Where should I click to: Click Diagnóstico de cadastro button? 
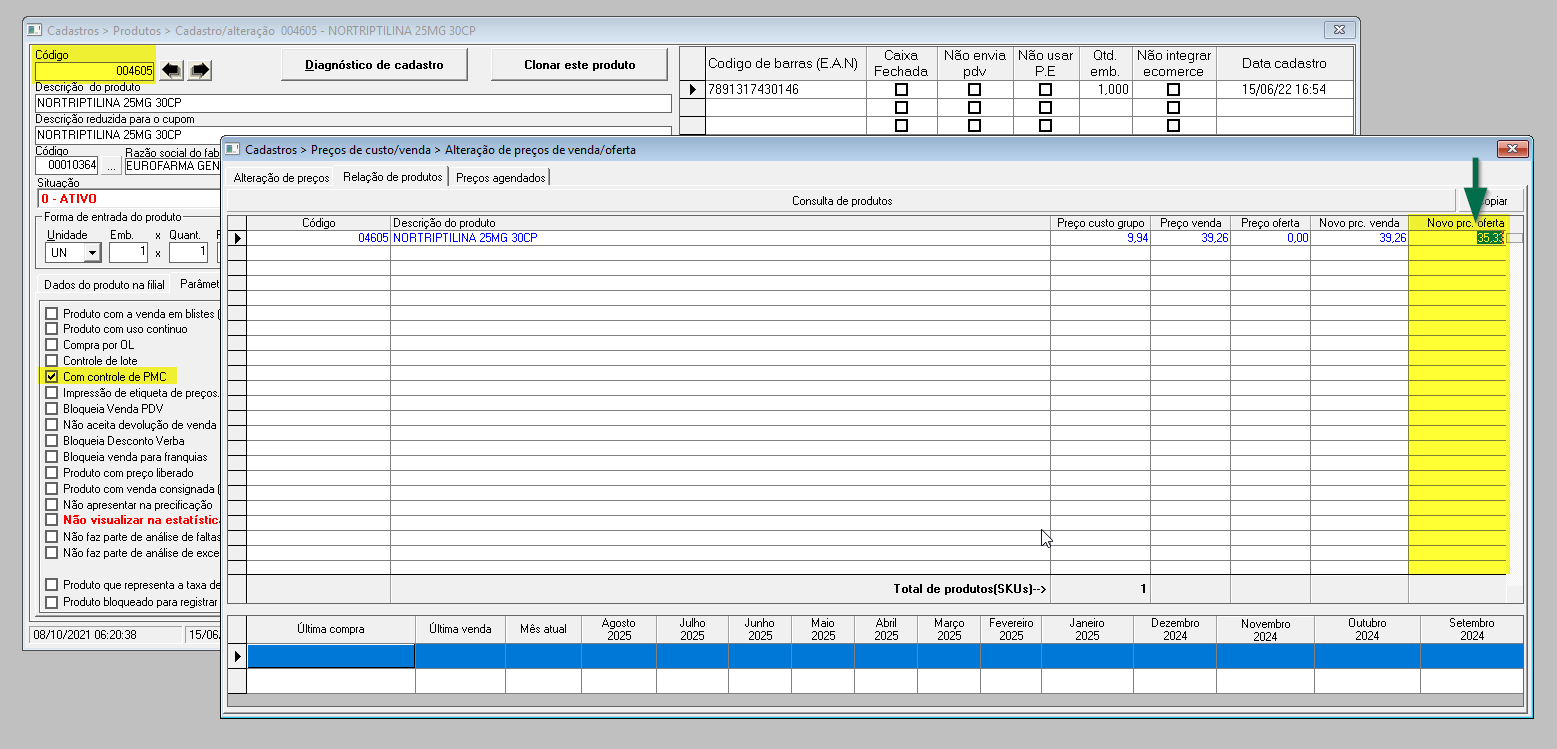pos(373,65)
